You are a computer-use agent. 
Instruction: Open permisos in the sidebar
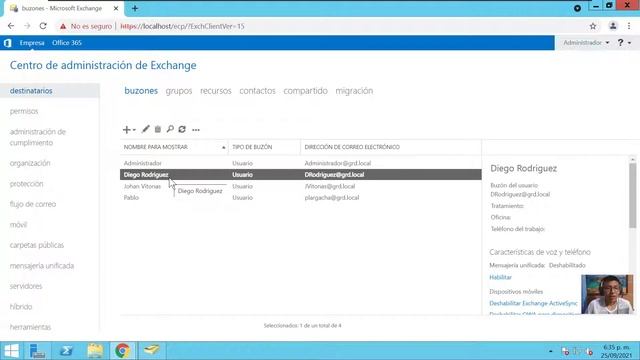[24, 111]
